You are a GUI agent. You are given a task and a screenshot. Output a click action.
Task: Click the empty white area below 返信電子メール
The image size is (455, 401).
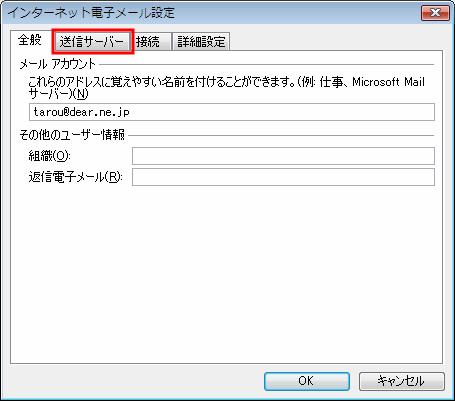[227, 273]
